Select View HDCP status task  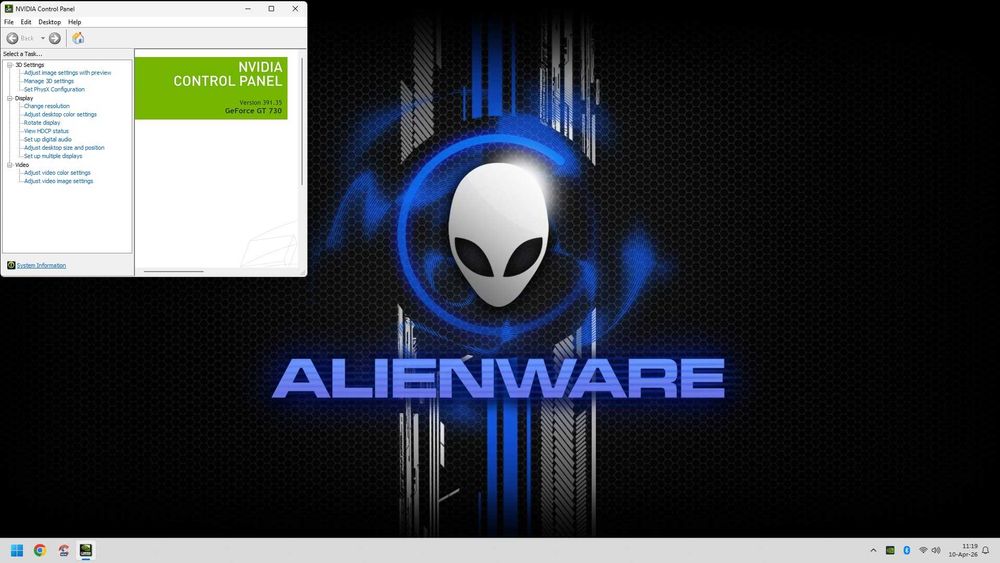click(46, 131)
